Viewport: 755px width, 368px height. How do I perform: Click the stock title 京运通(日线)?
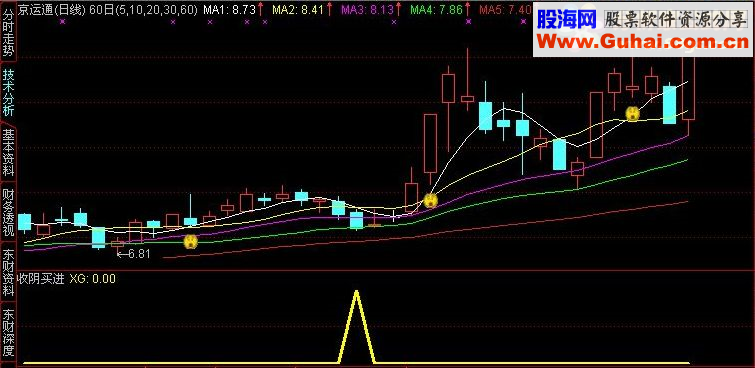tap(52, 9)
